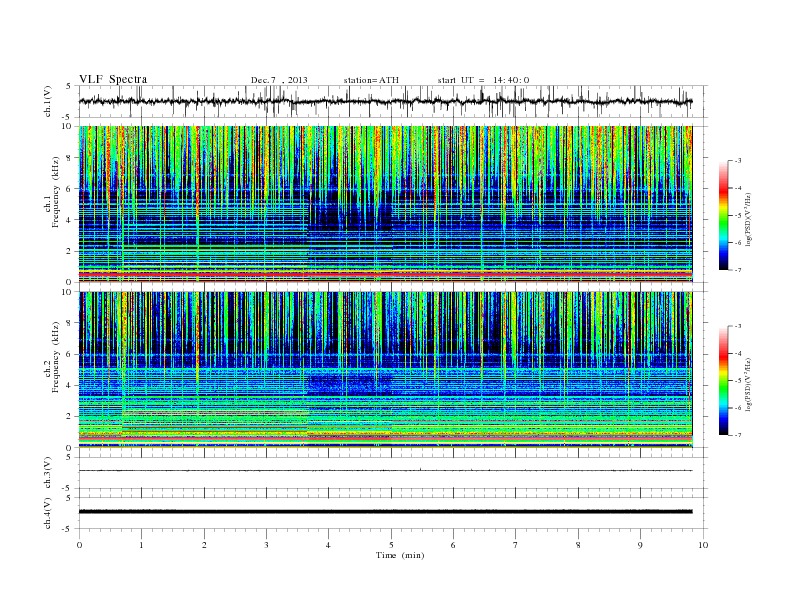
Task: Click the '8' time axis tick label
Action: pos(578,545)
